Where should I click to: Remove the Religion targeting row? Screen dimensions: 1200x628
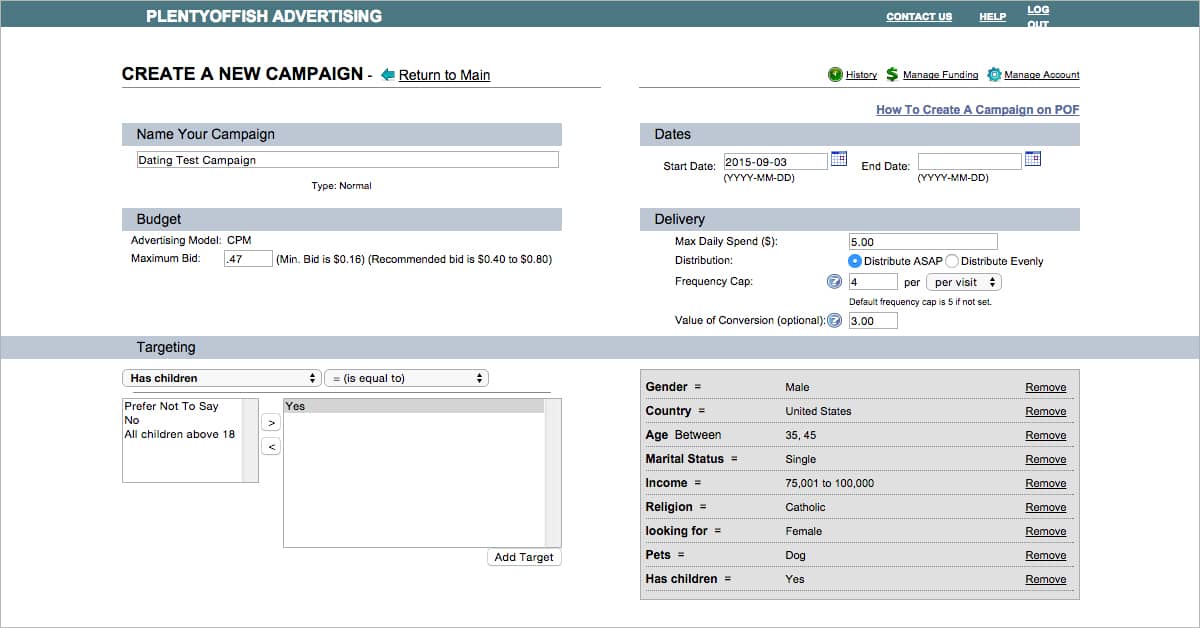click(1046, 507)
